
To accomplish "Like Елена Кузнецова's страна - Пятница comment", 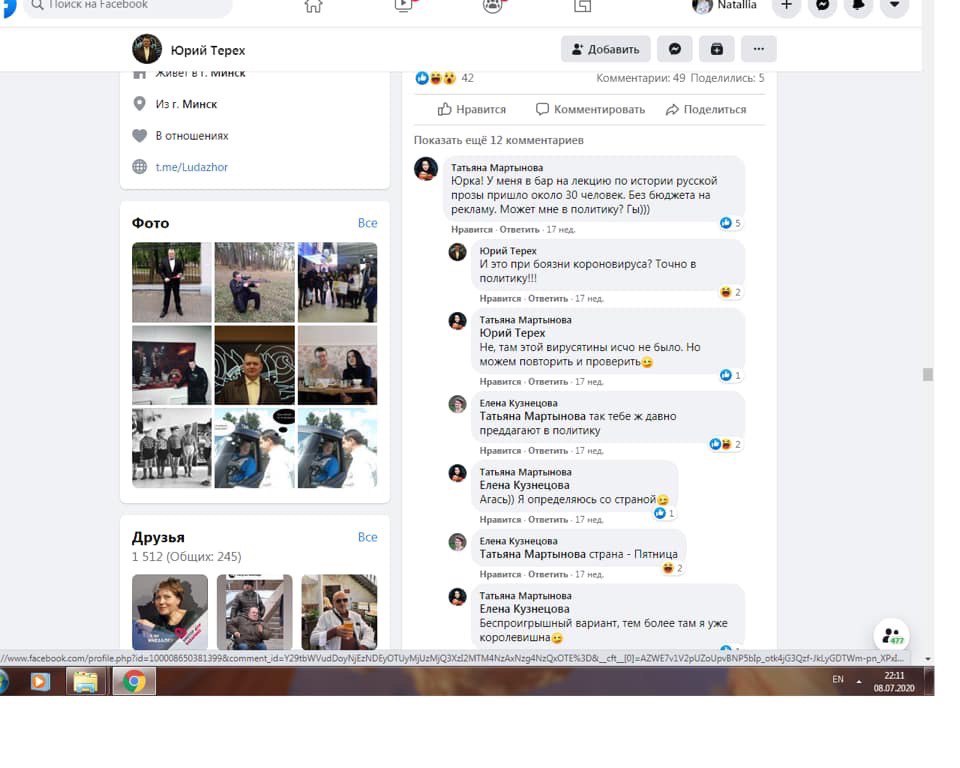I will 500,574.
